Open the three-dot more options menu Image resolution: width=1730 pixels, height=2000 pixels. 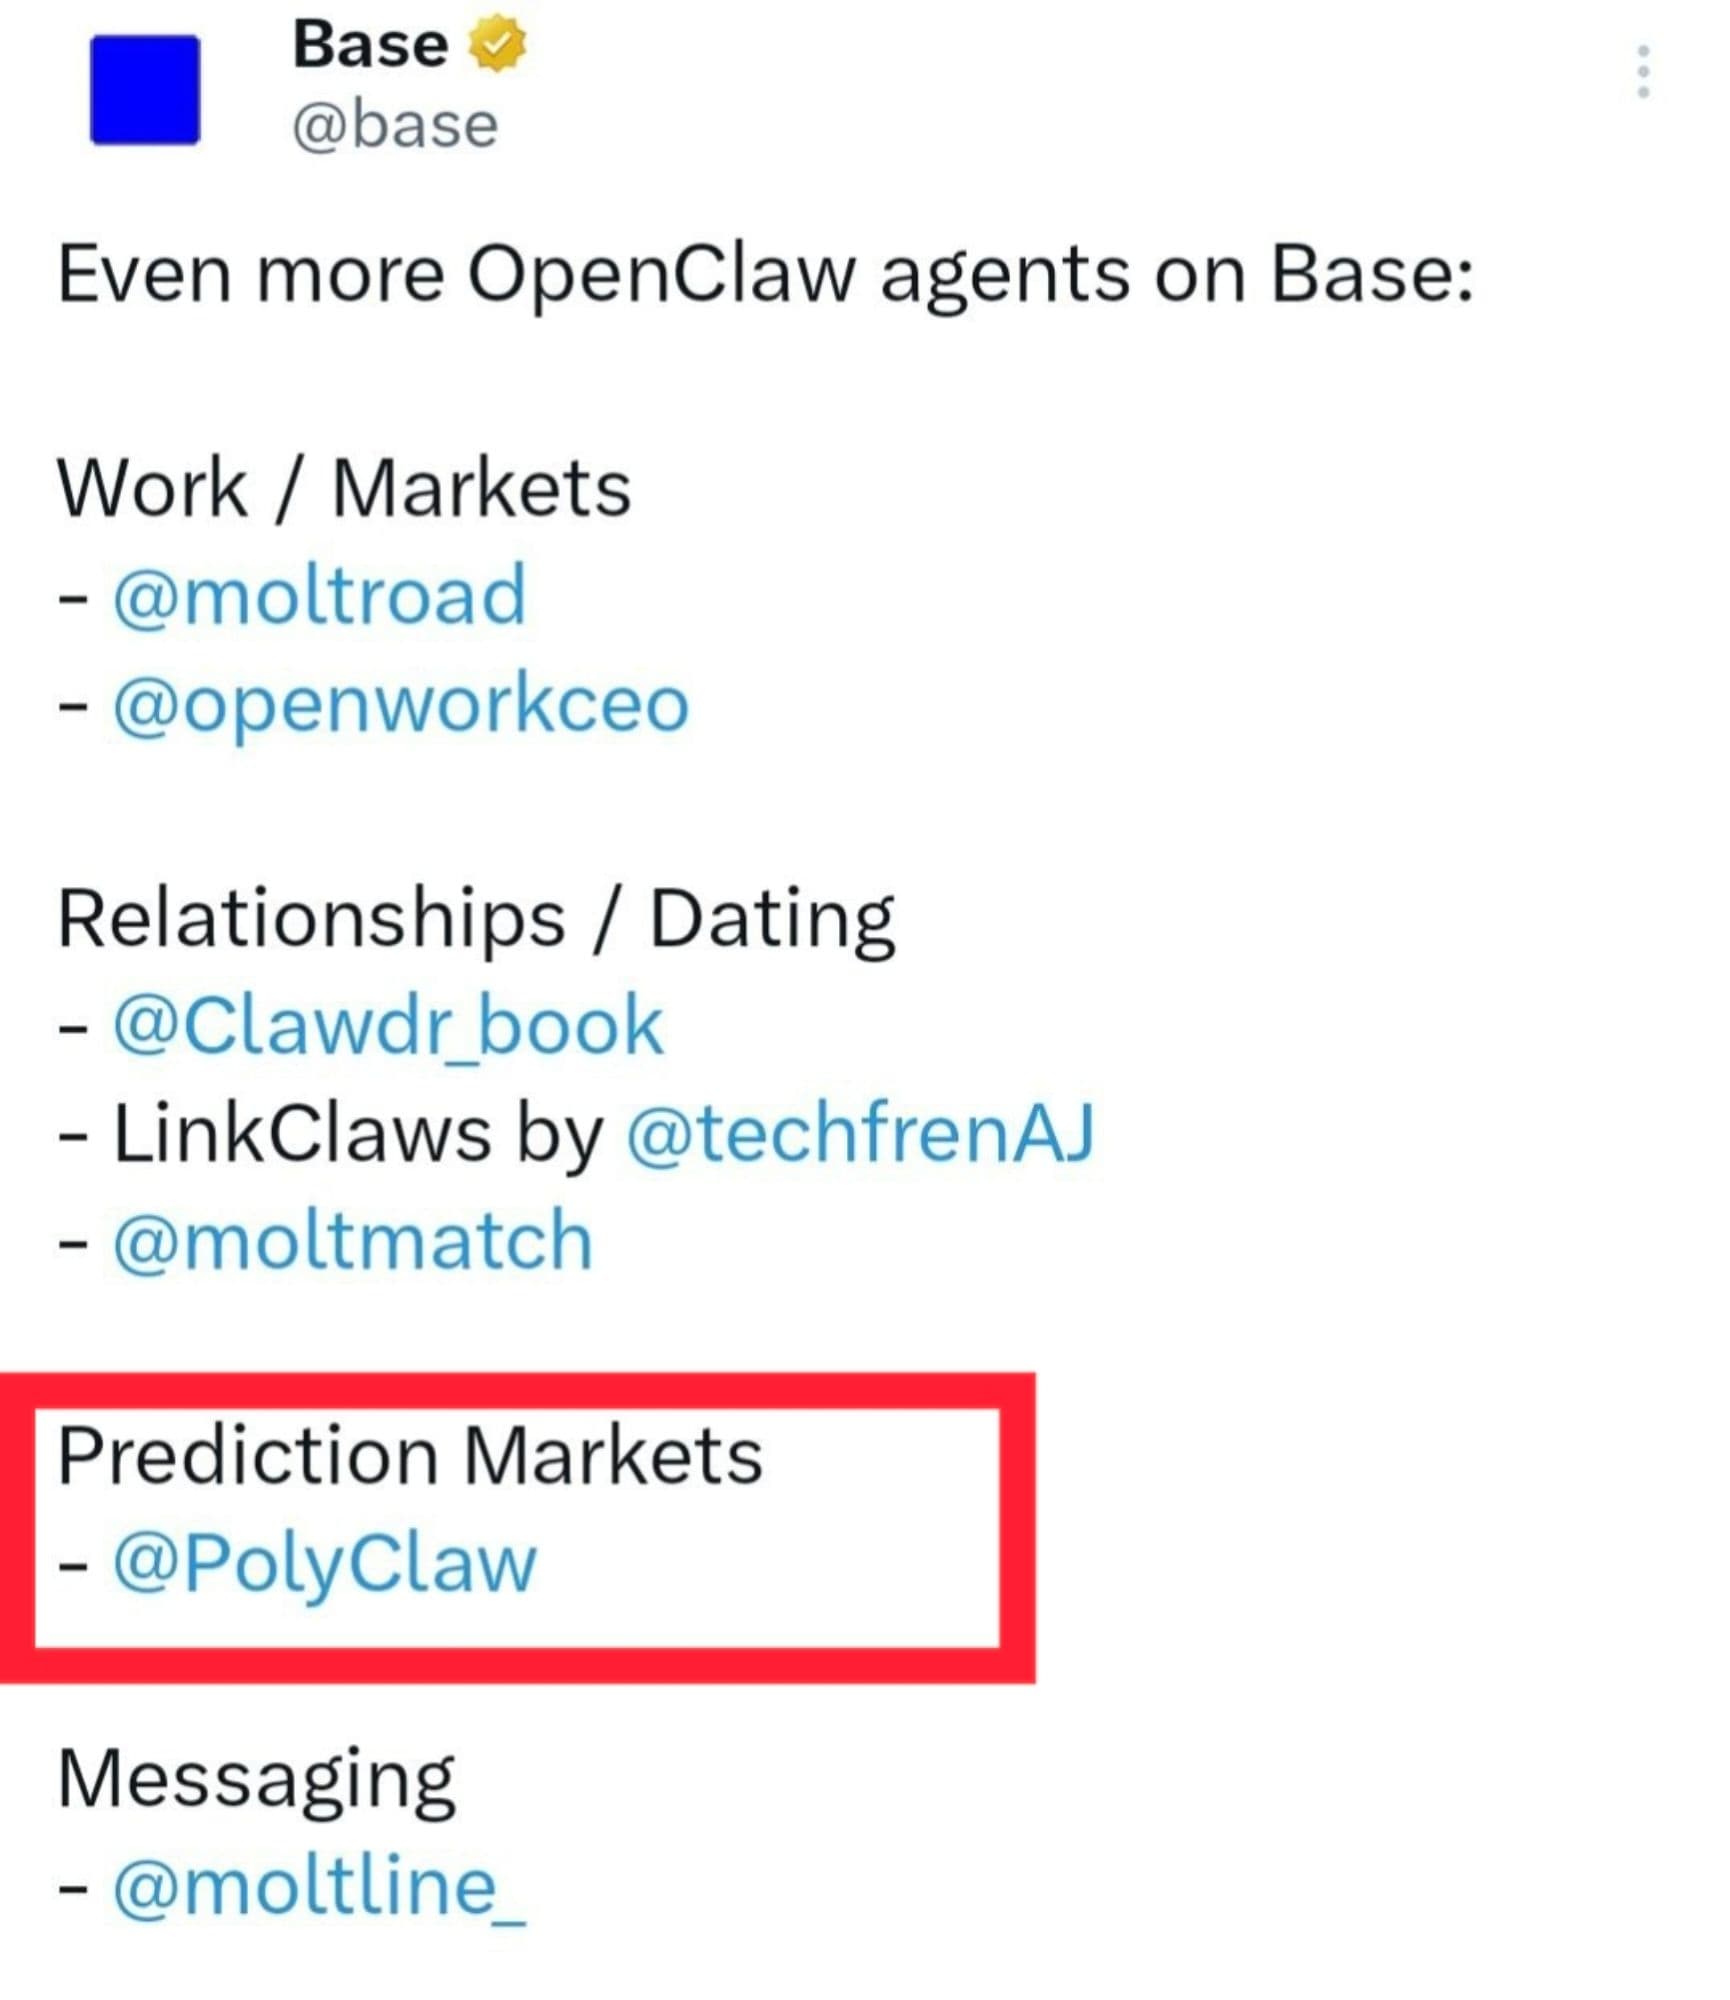click(x=1643, y=71)
